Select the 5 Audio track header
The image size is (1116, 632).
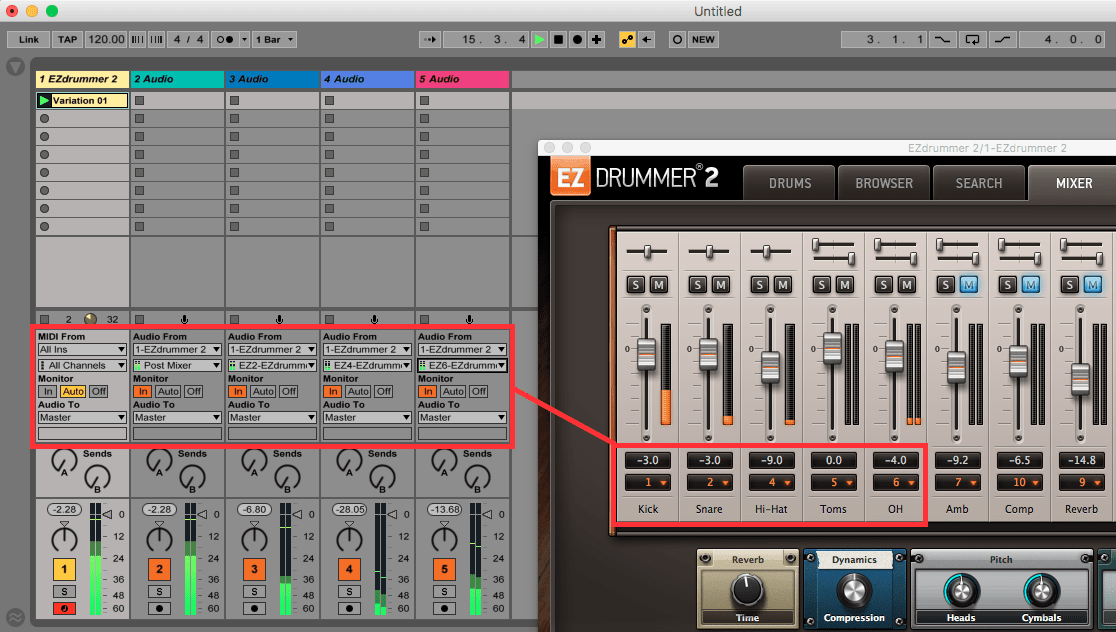463,79
